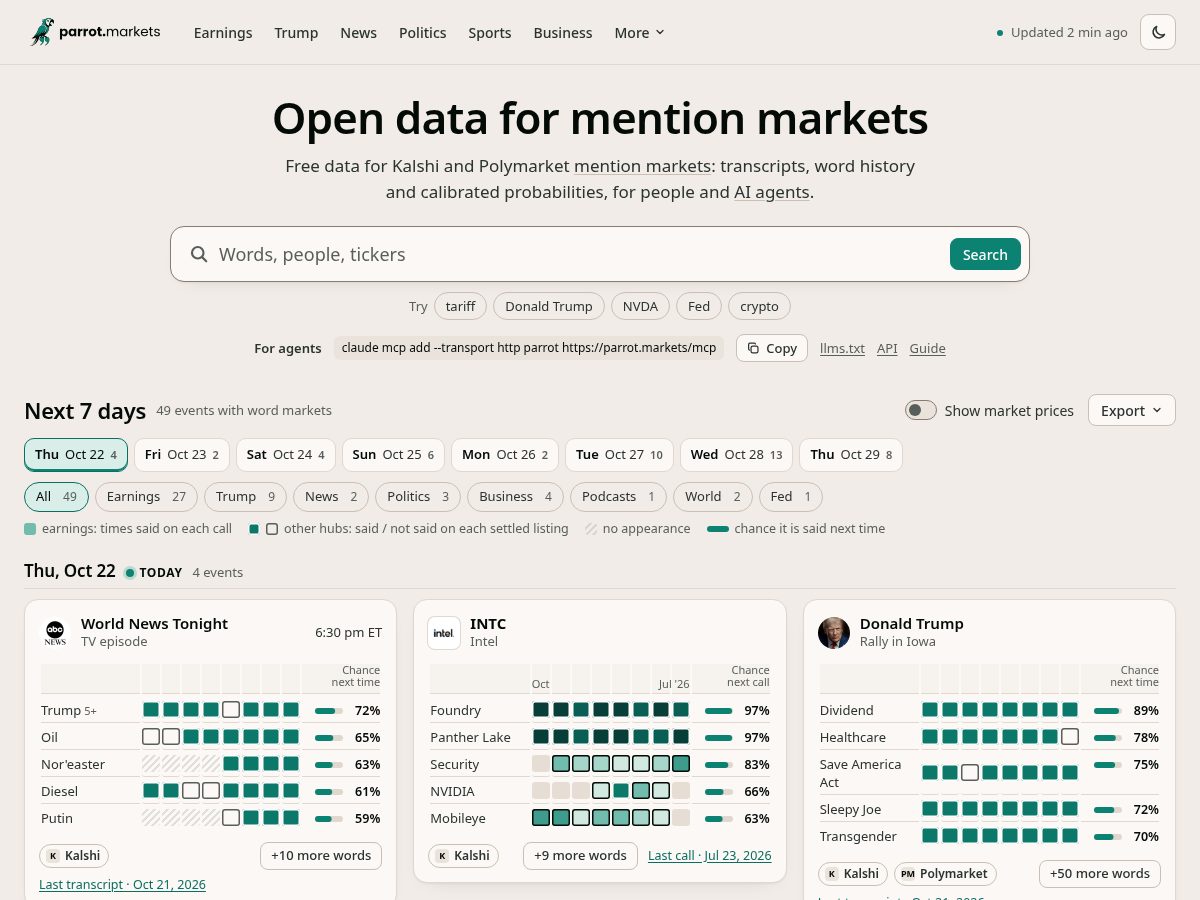The height and width of the screenshot is (900, 1200).
Task: Open Last transcript Oct 21, 2026 link
Action: [x=122, y=885]
